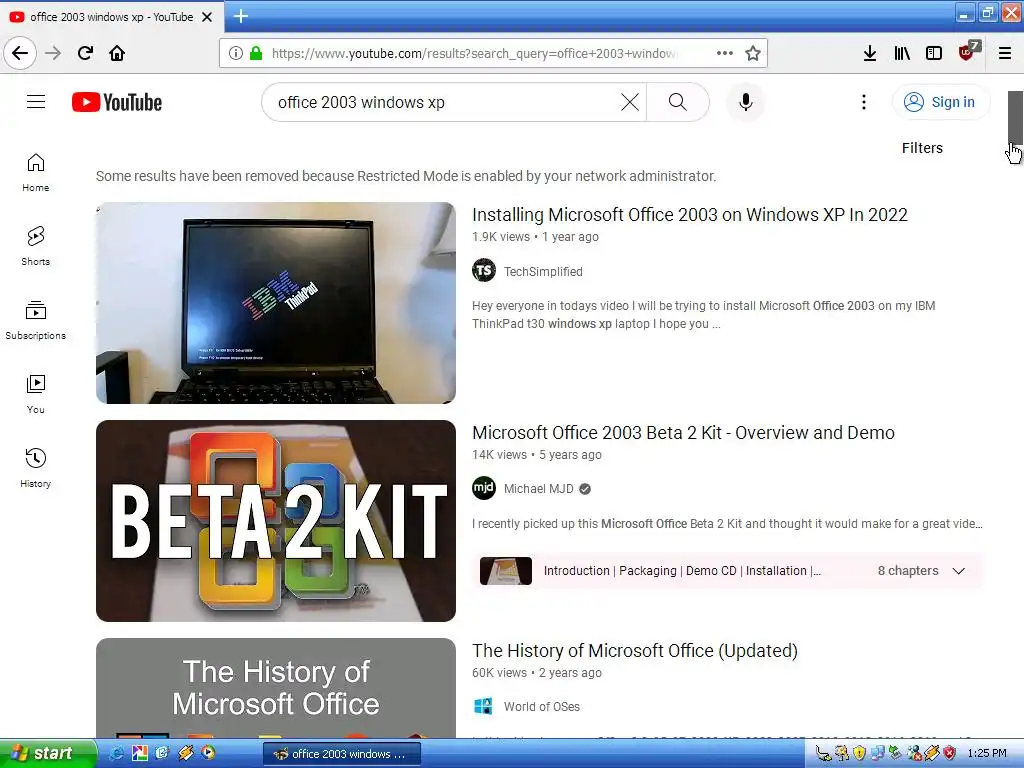
Task: Click the green padlock security icon
Action: click(x=256, y=53)
